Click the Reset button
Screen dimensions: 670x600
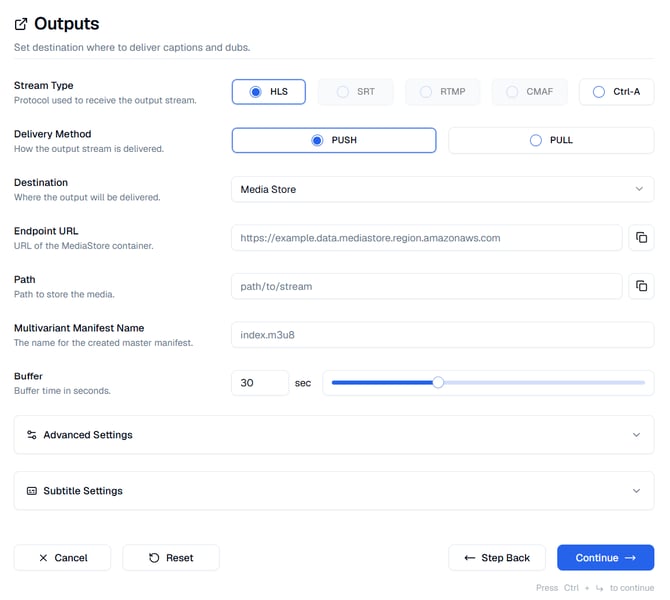171,558
